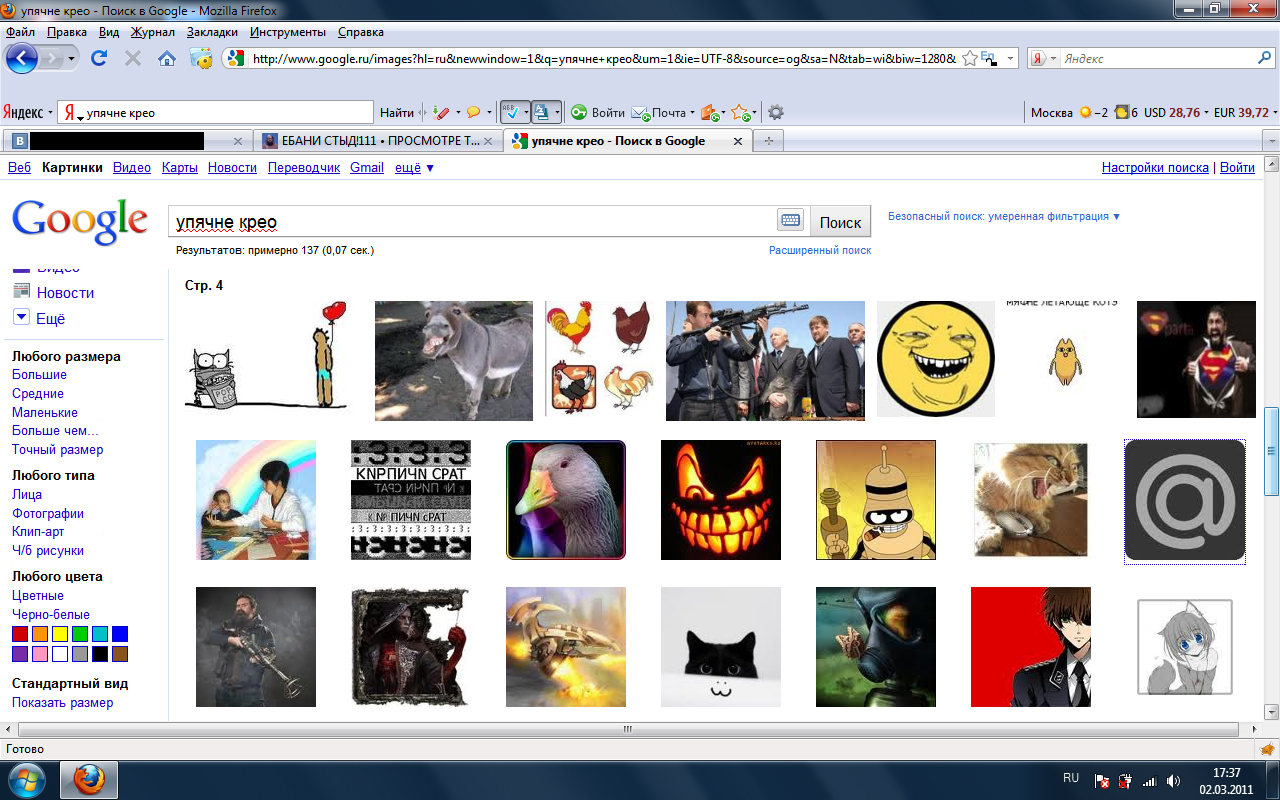Switch to the redacted first tab
1280x800 pixels.
[x=127, y=141]
